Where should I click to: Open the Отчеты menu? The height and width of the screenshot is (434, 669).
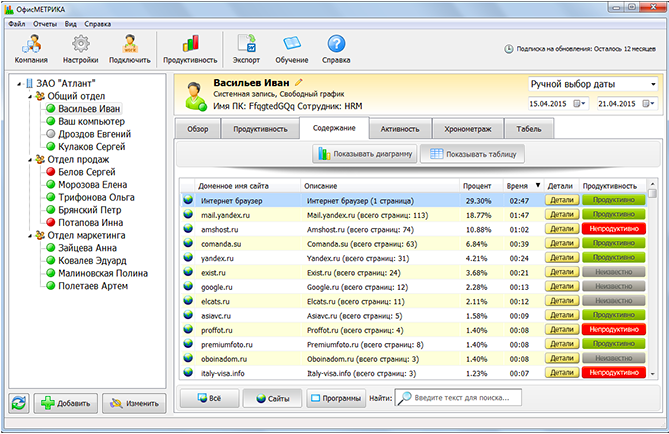(44, 22)
